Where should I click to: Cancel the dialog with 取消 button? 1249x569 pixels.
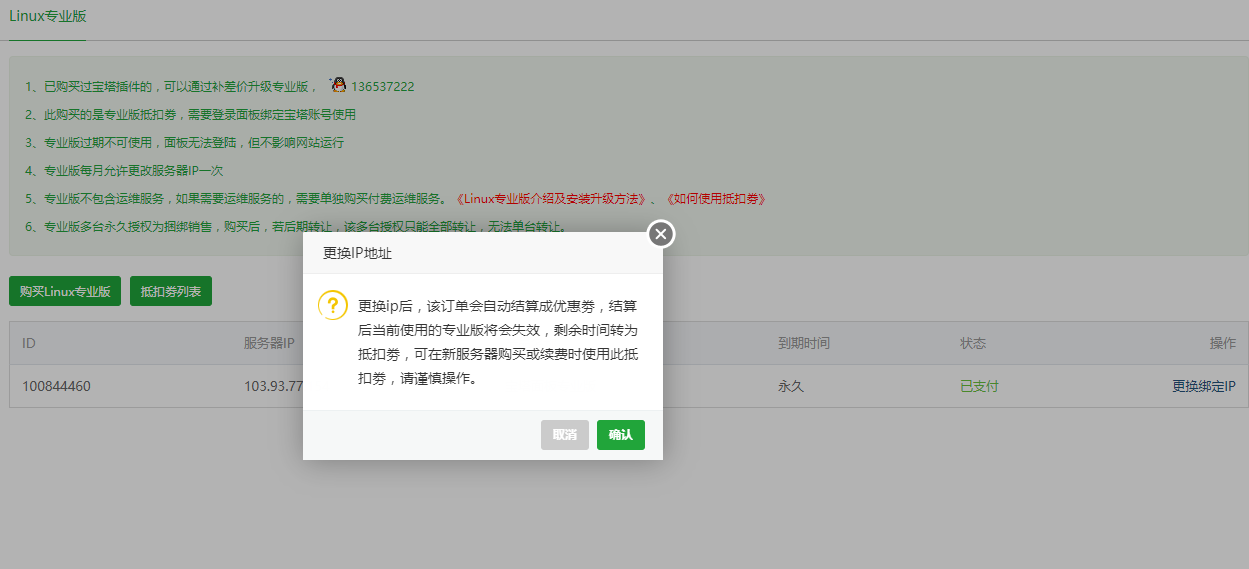coord(565,435)
